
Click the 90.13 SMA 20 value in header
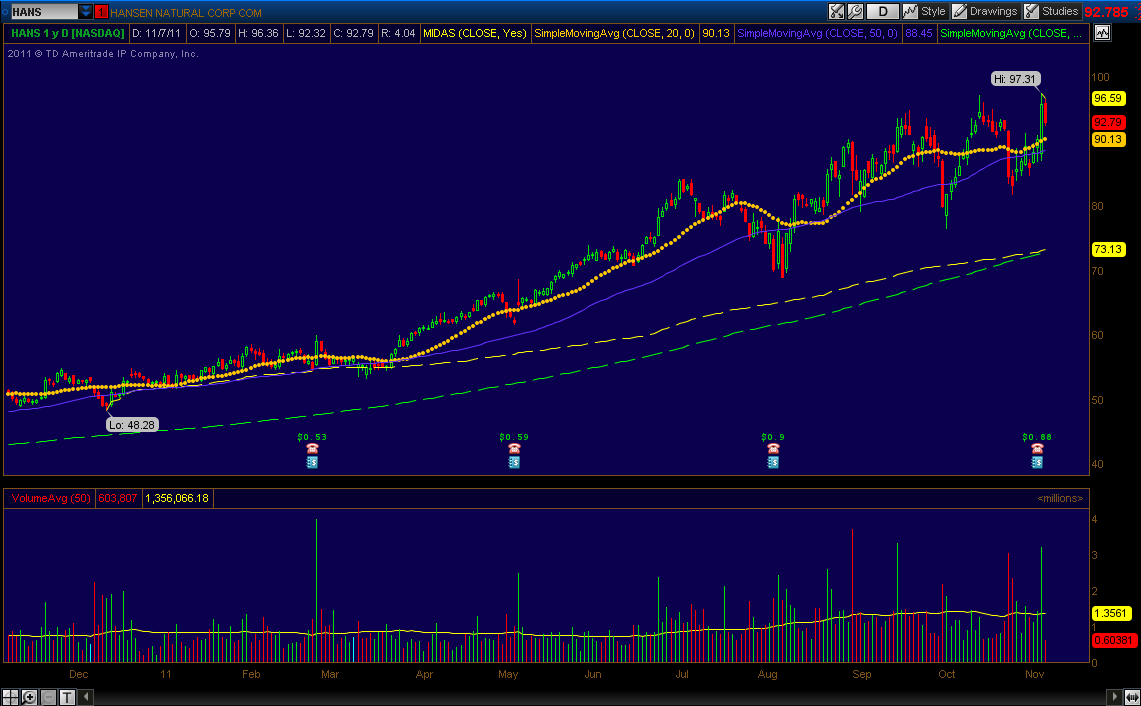point(715,33)
